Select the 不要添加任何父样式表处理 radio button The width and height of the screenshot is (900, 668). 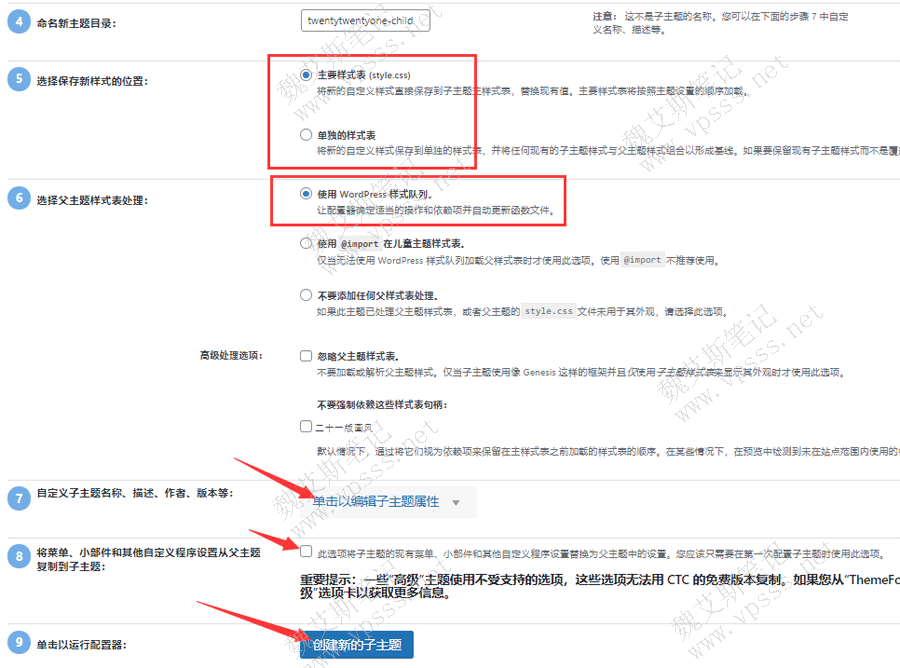coord(305,294)
